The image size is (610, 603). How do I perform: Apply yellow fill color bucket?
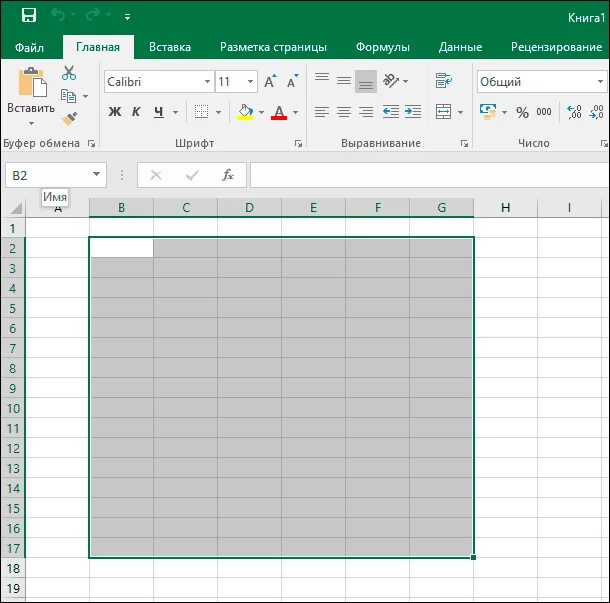point(245,112)
